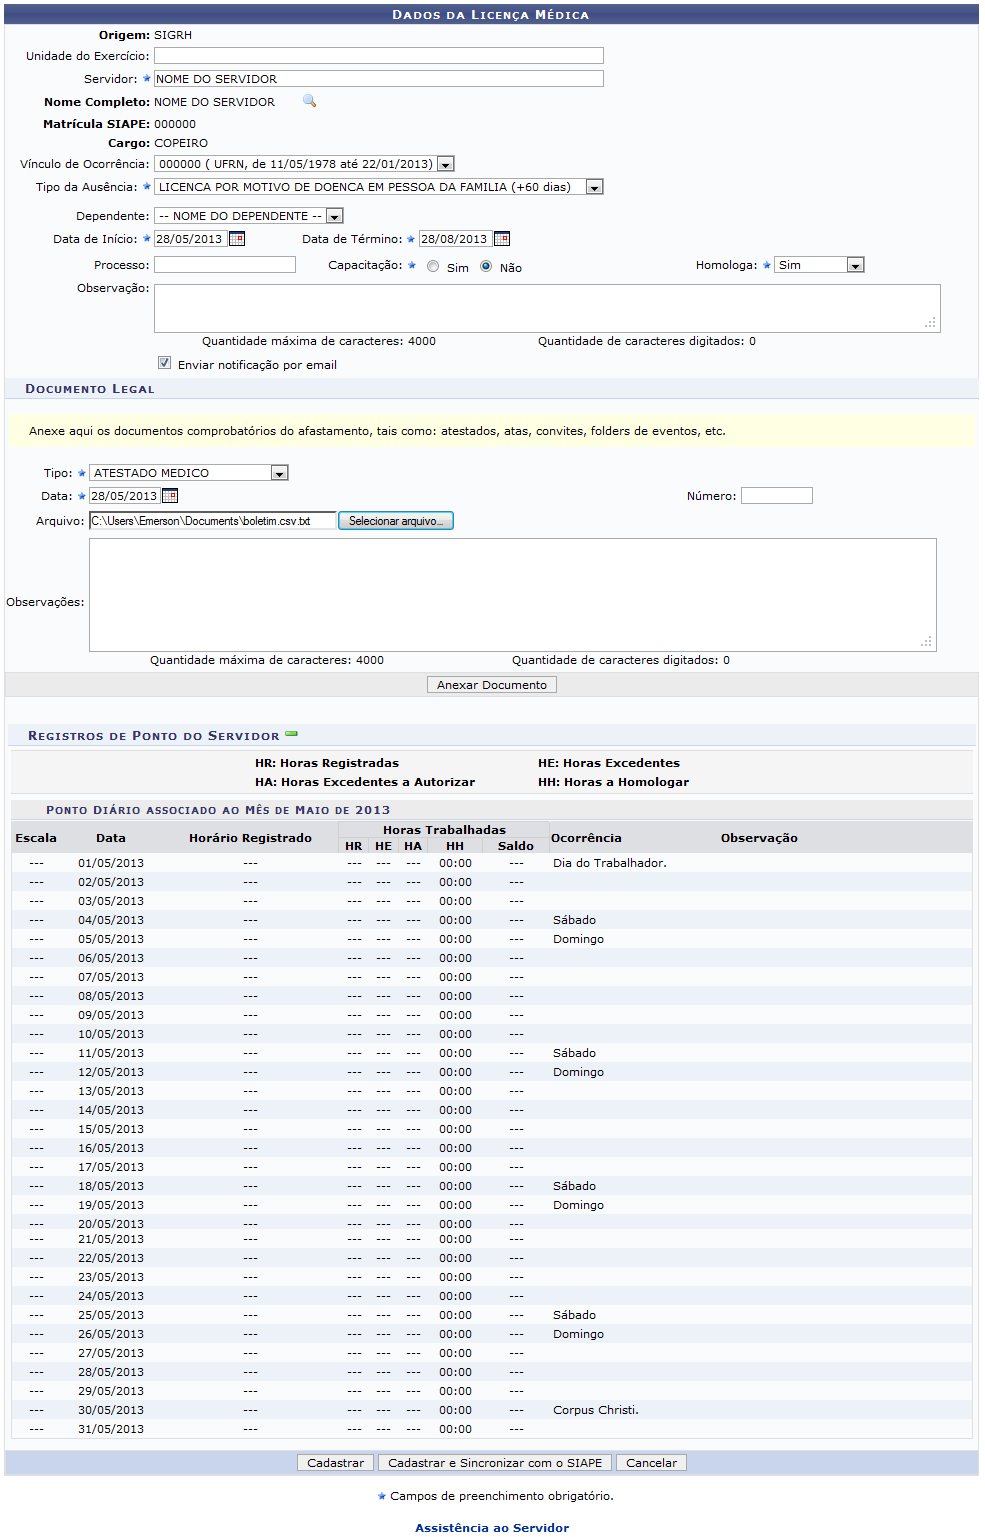Select Não for Capacitação
The width and height of the screenshot is (985, 1537).
(x=486, y=266)
